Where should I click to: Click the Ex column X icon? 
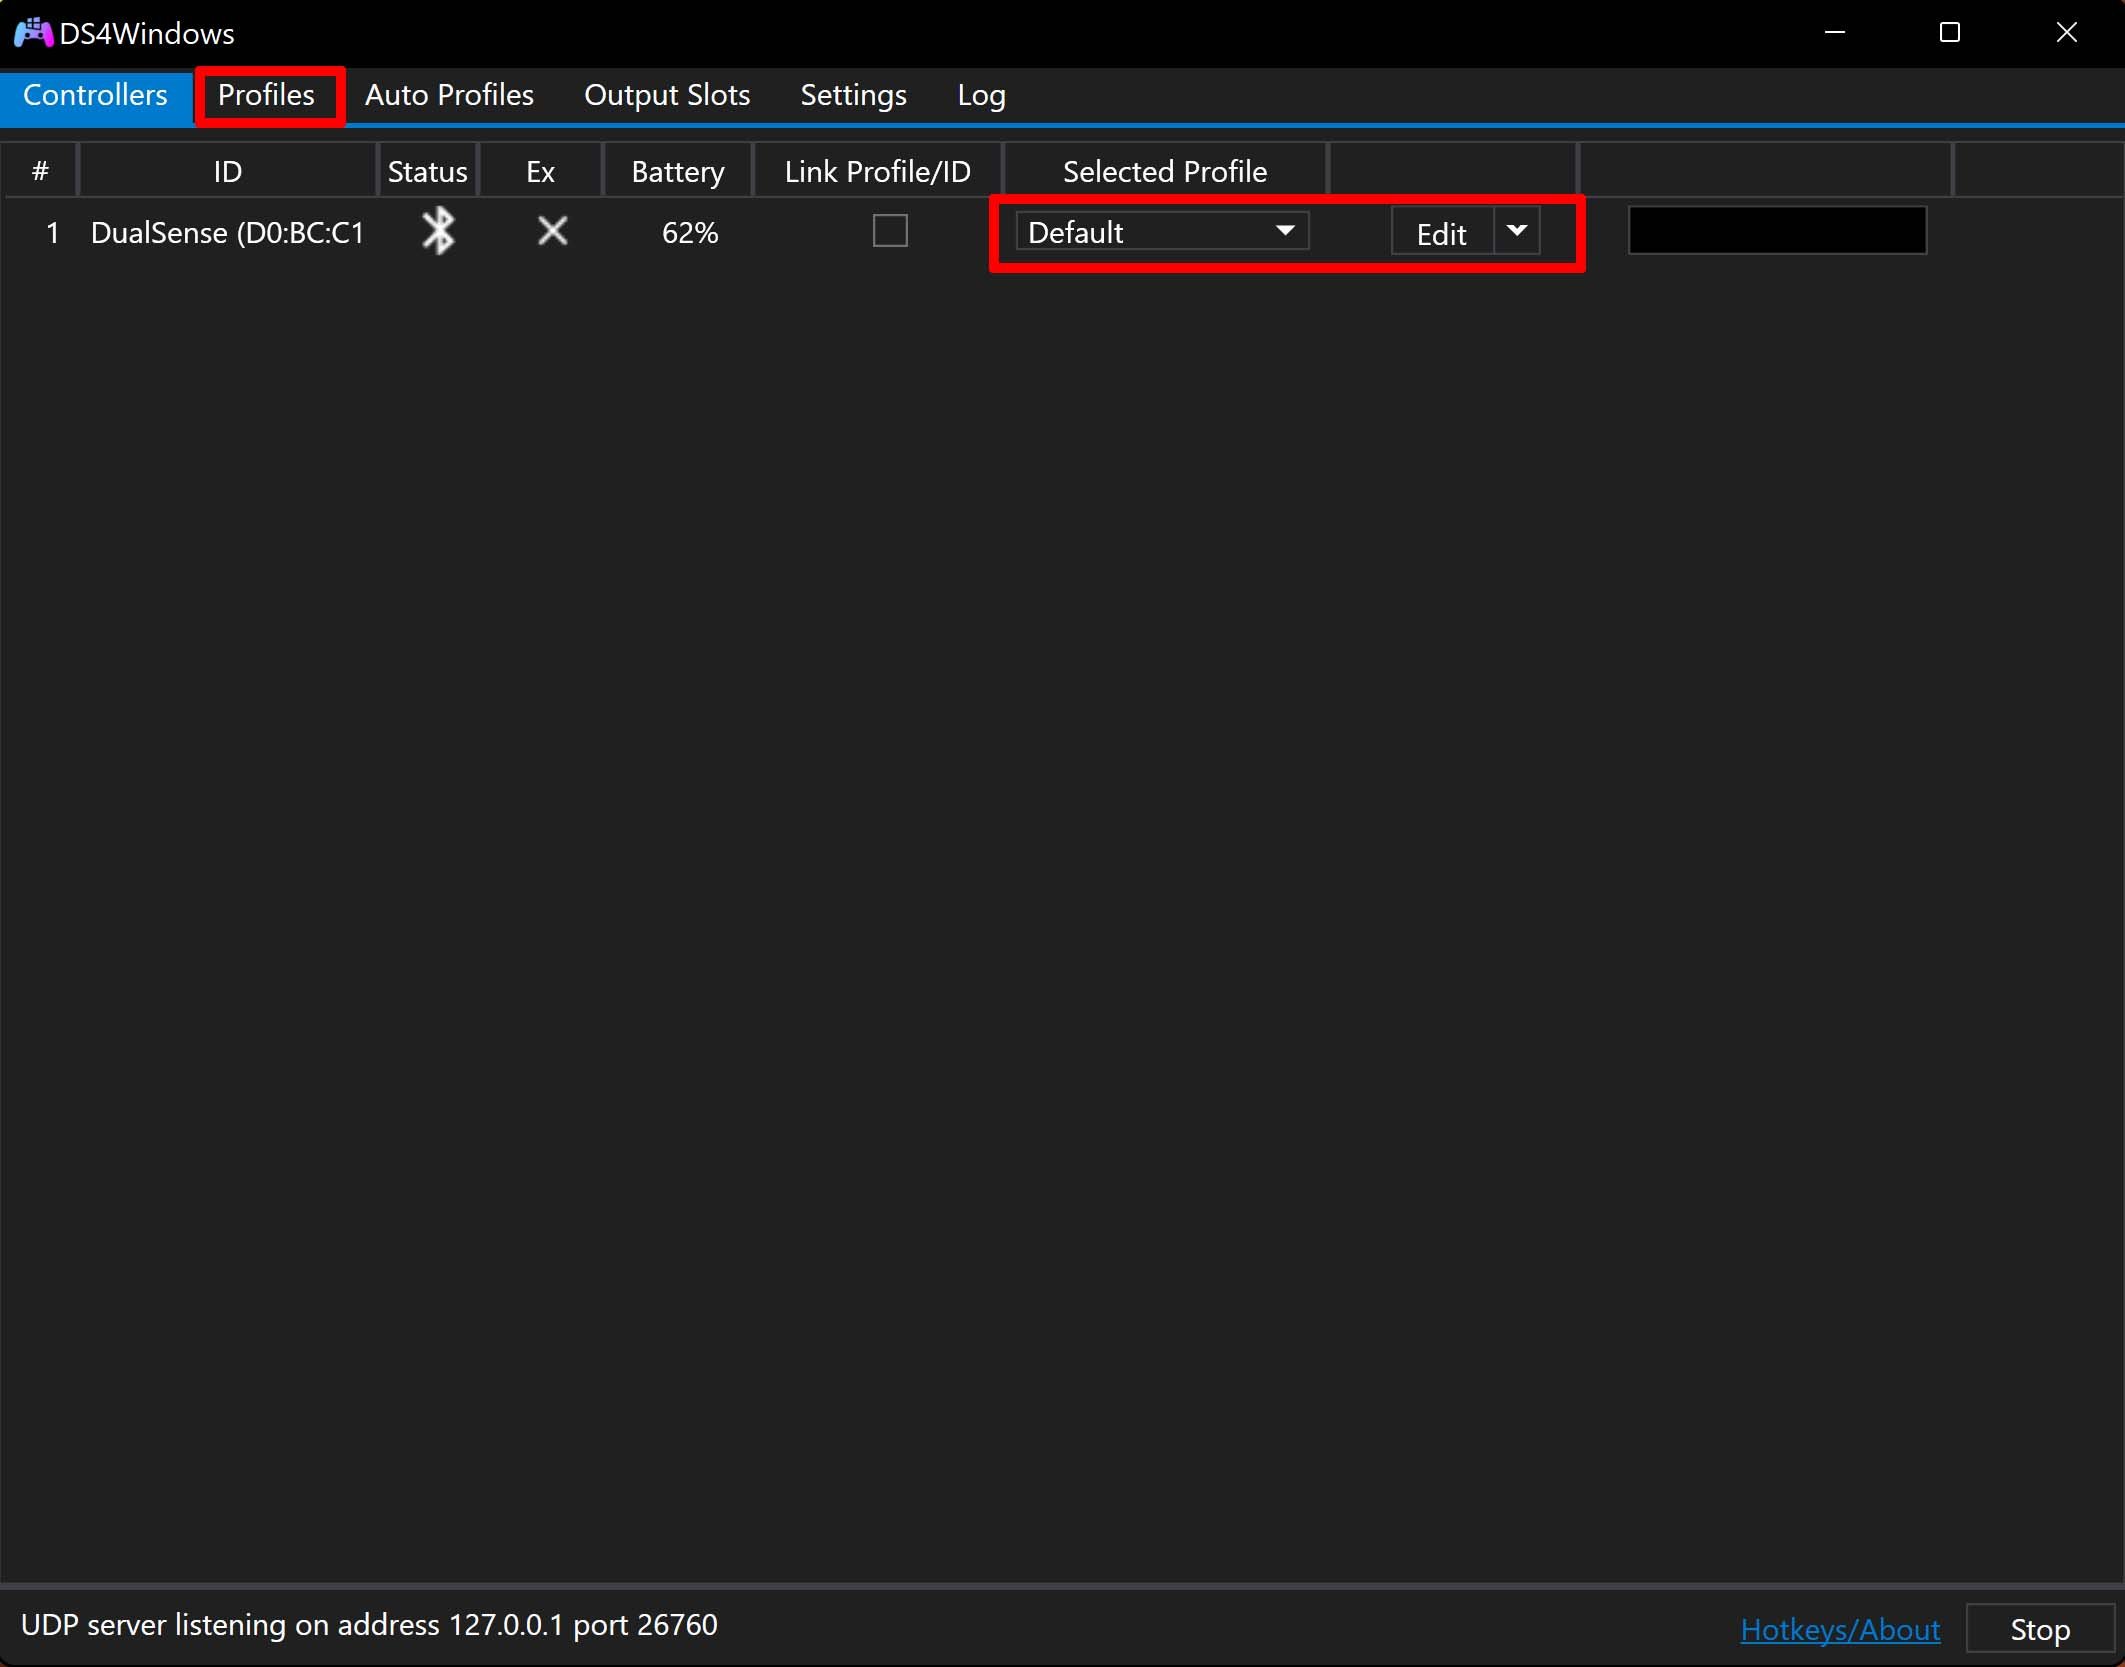tap(552, 231)
